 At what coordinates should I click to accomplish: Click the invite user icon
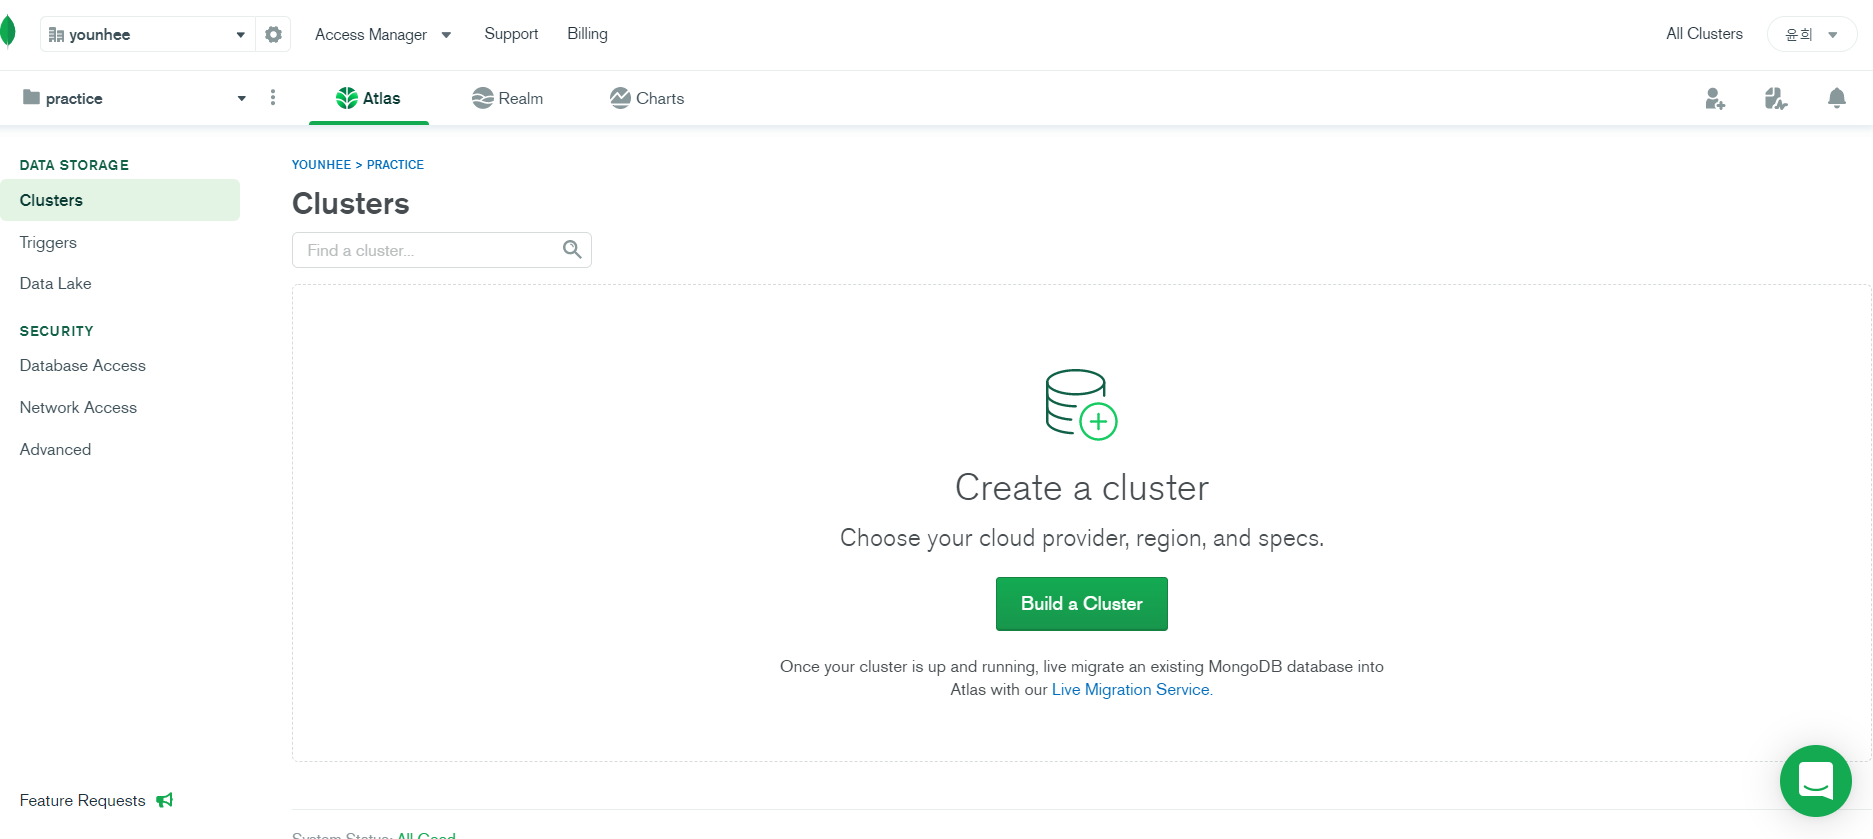[x=1715, y=98]
